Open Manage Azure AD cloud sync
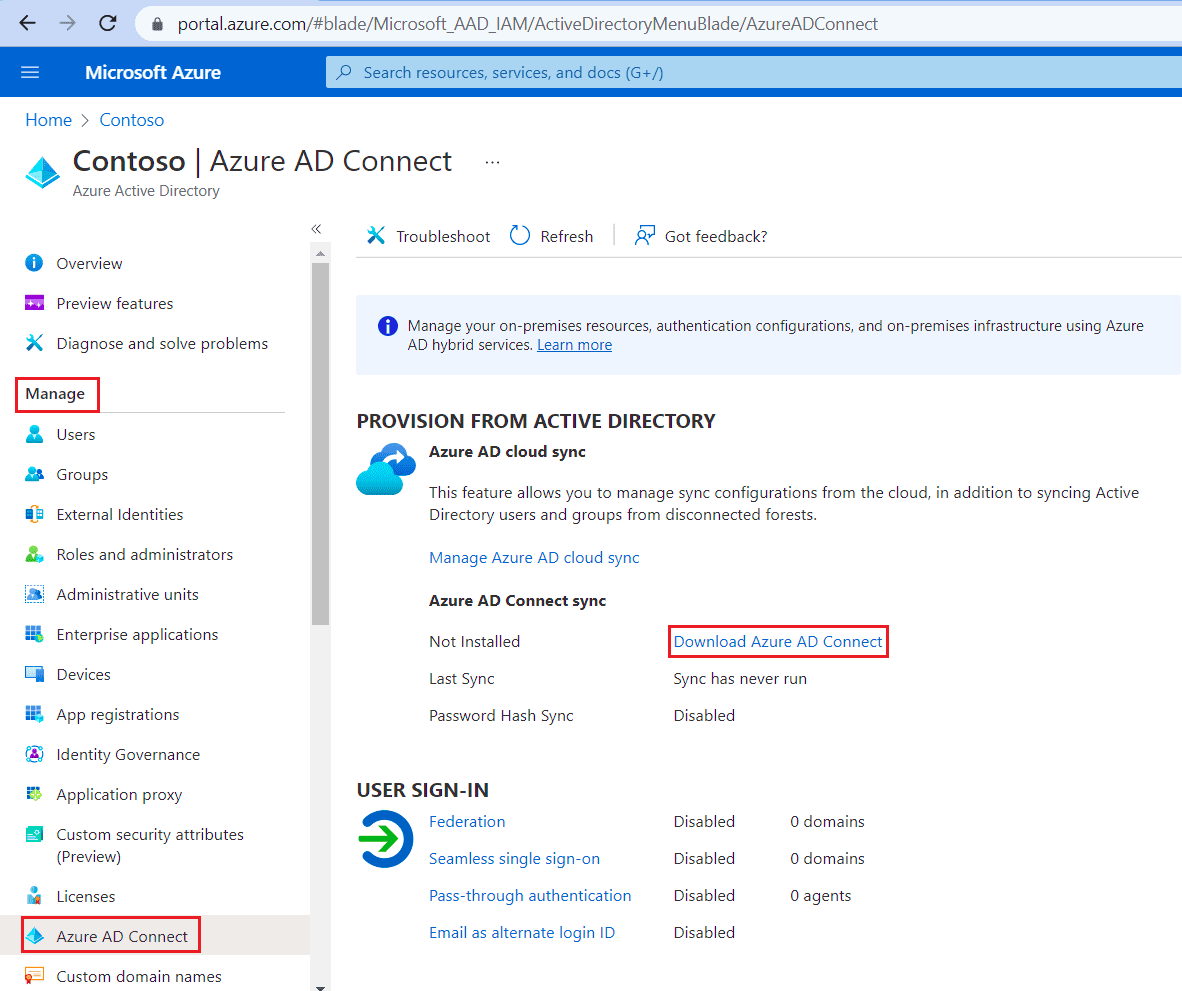 [534, 557]
